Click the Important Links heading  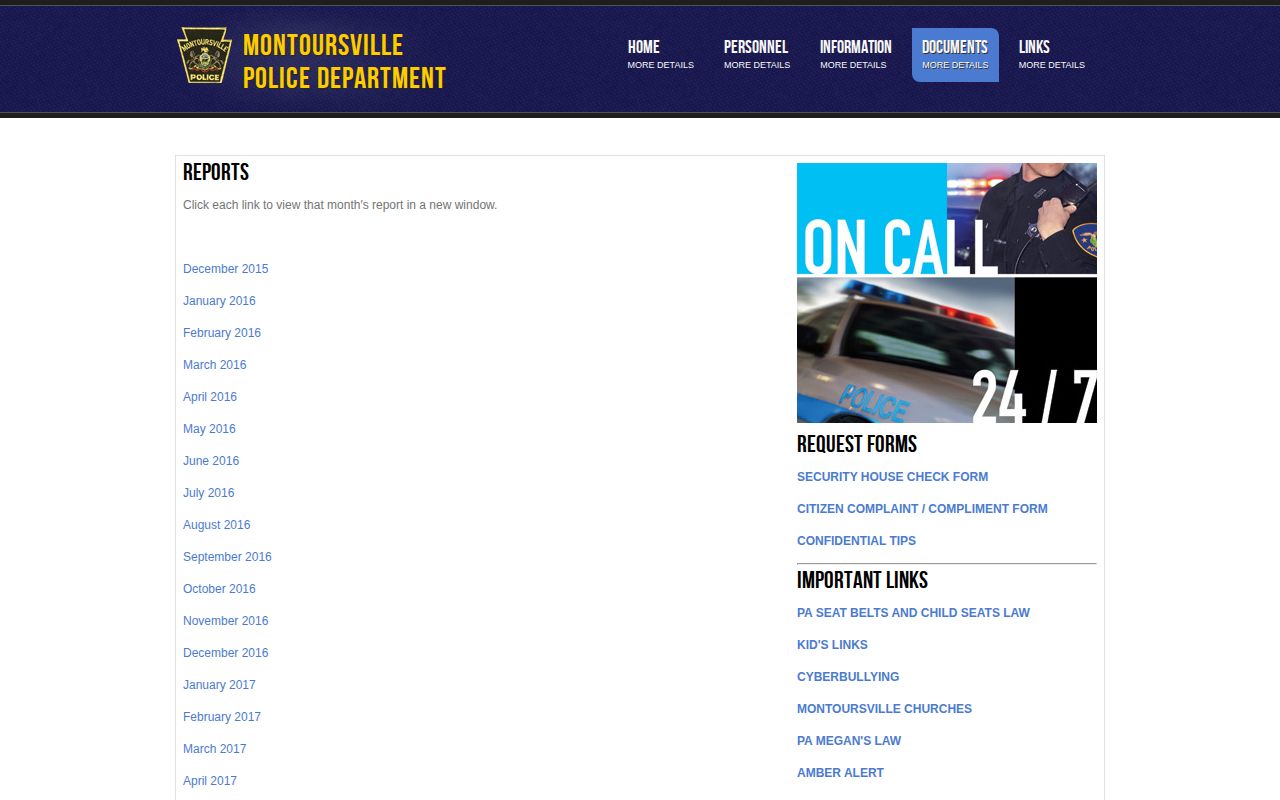pyautogui.click(x=862, y=580)
